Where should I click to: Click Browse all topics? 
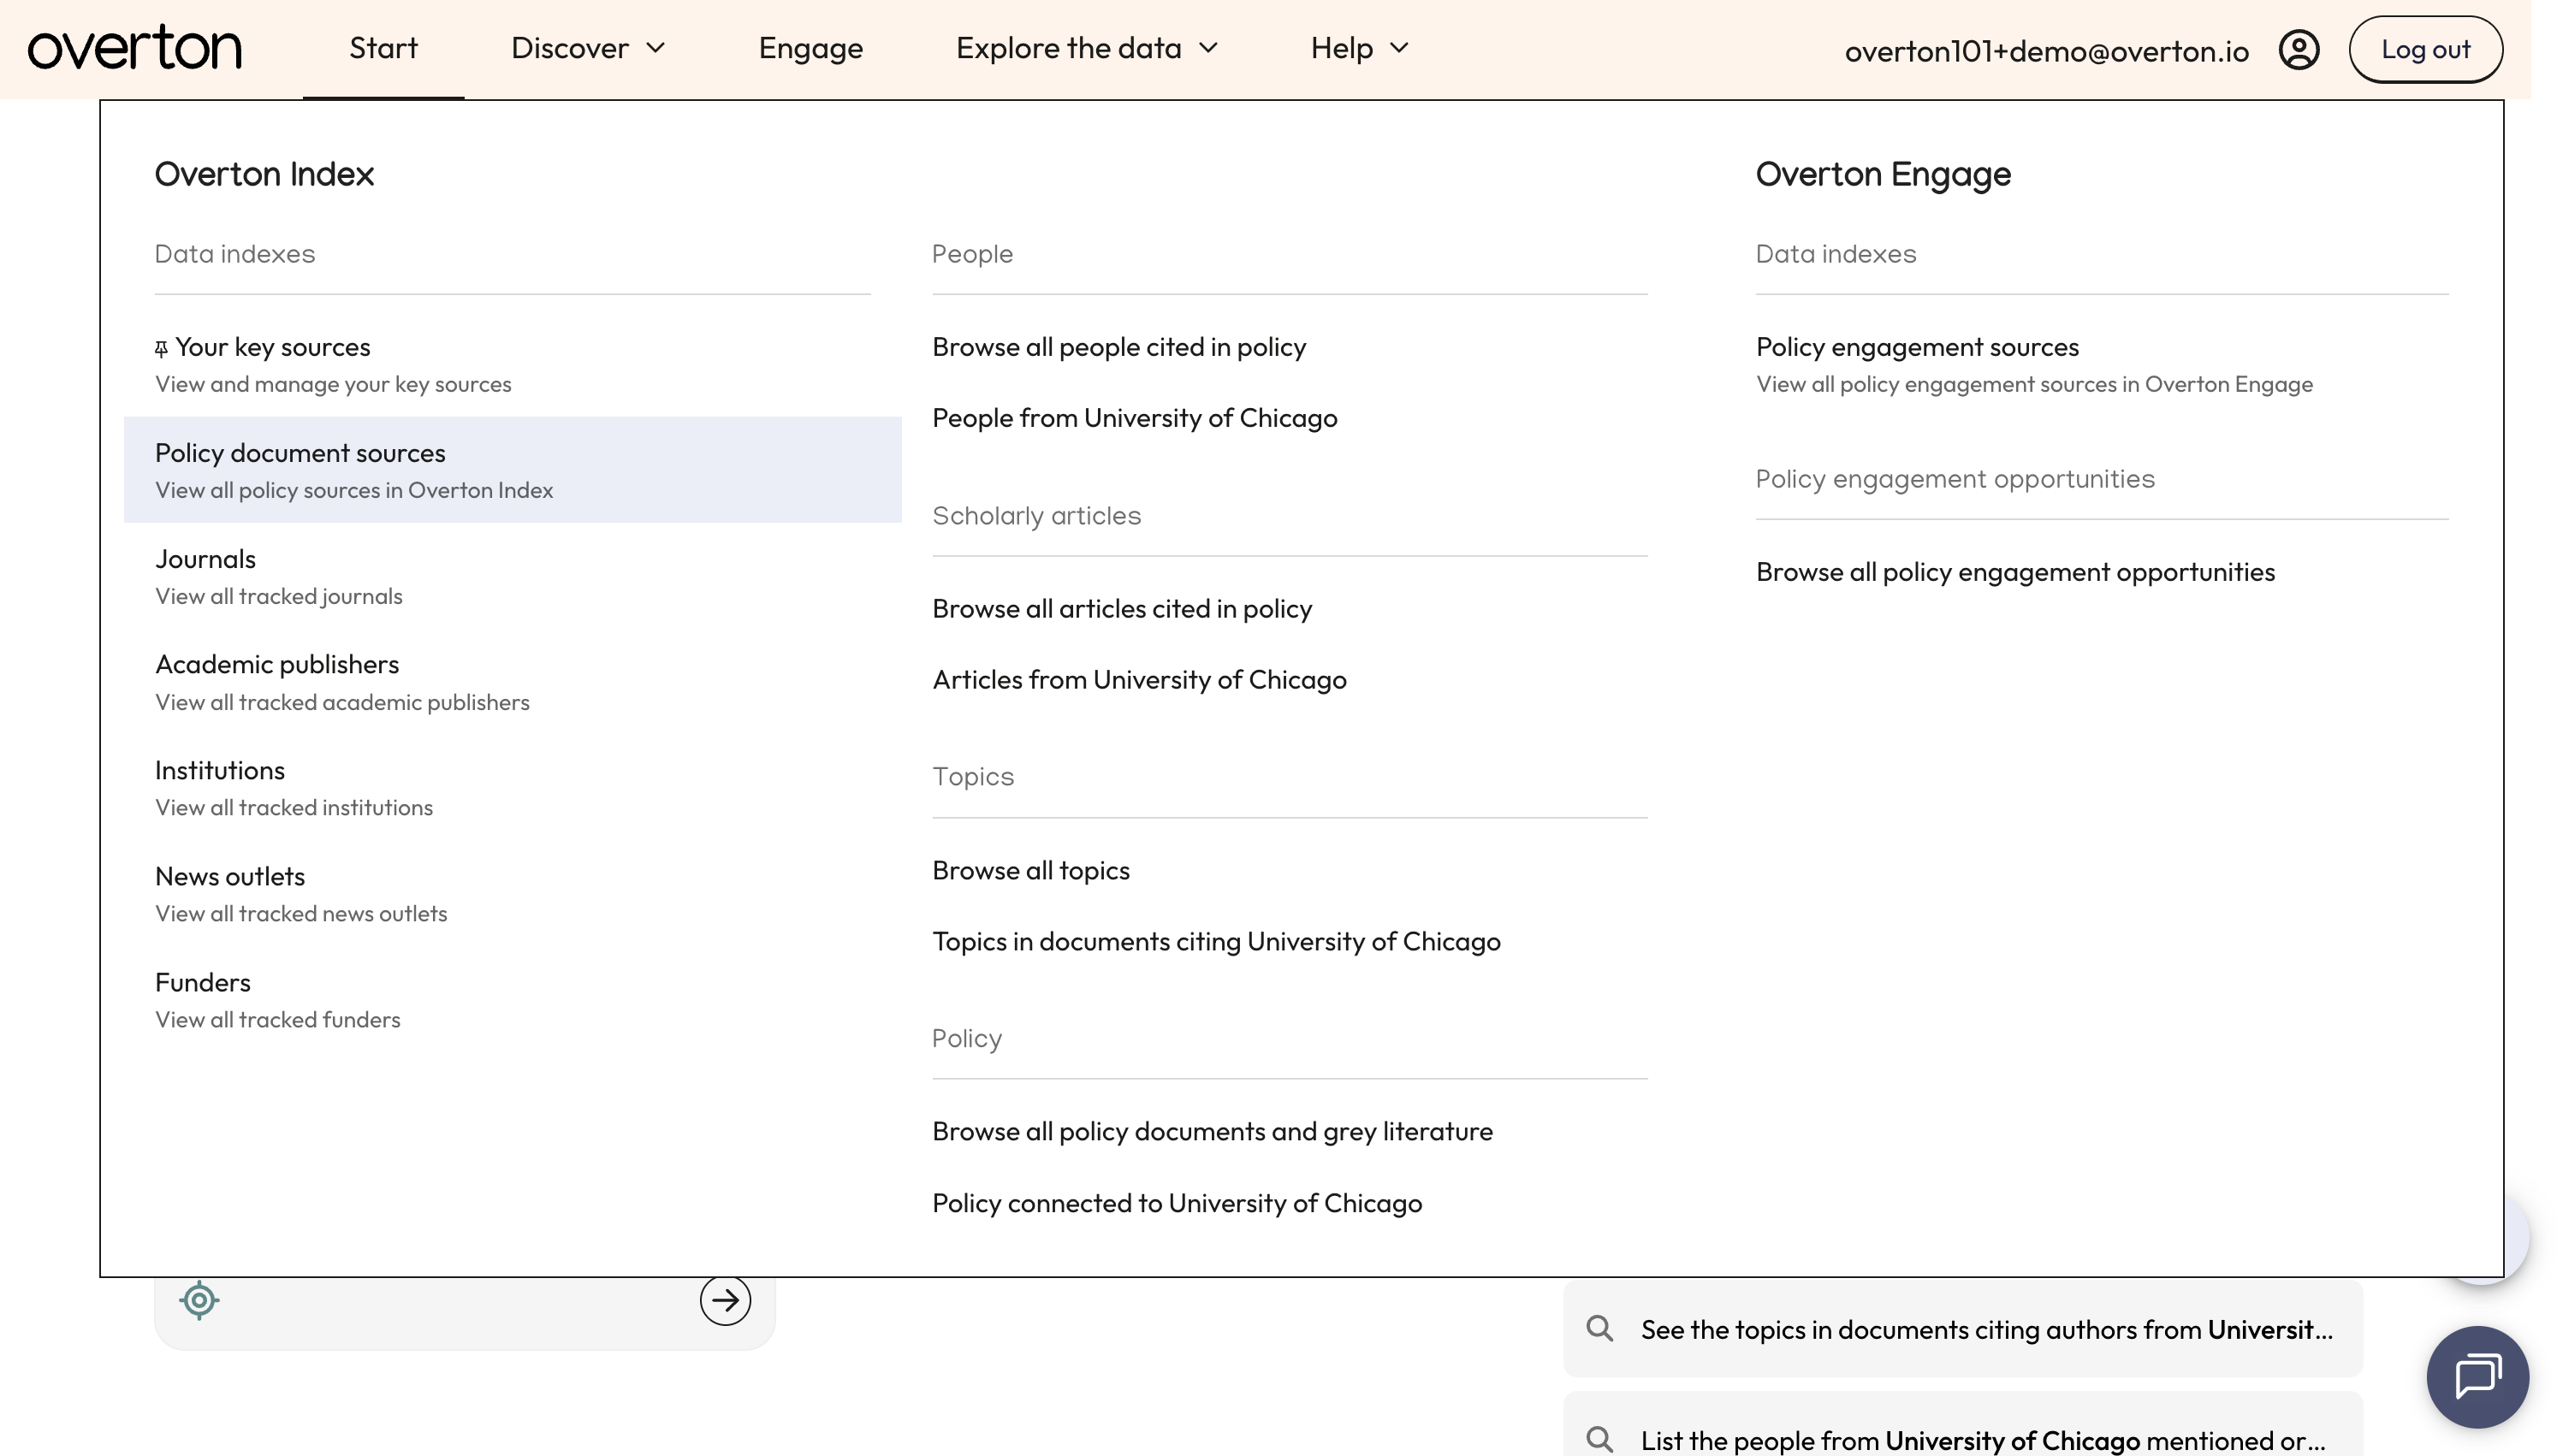tap(1030, 871)
